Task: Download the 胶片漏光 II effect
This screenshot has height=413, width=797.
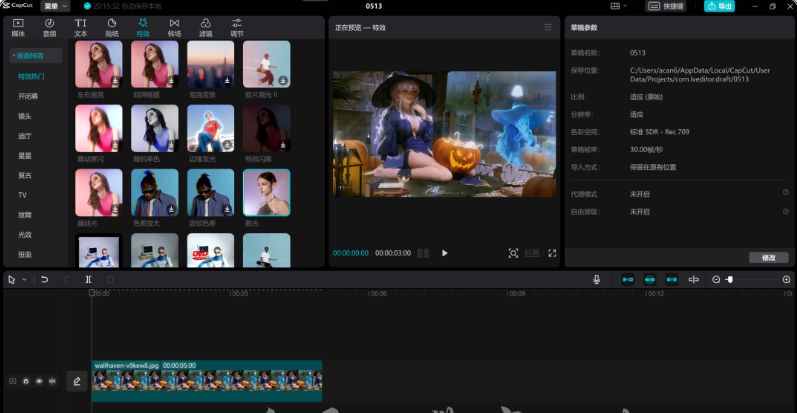Action: [283, 81]
